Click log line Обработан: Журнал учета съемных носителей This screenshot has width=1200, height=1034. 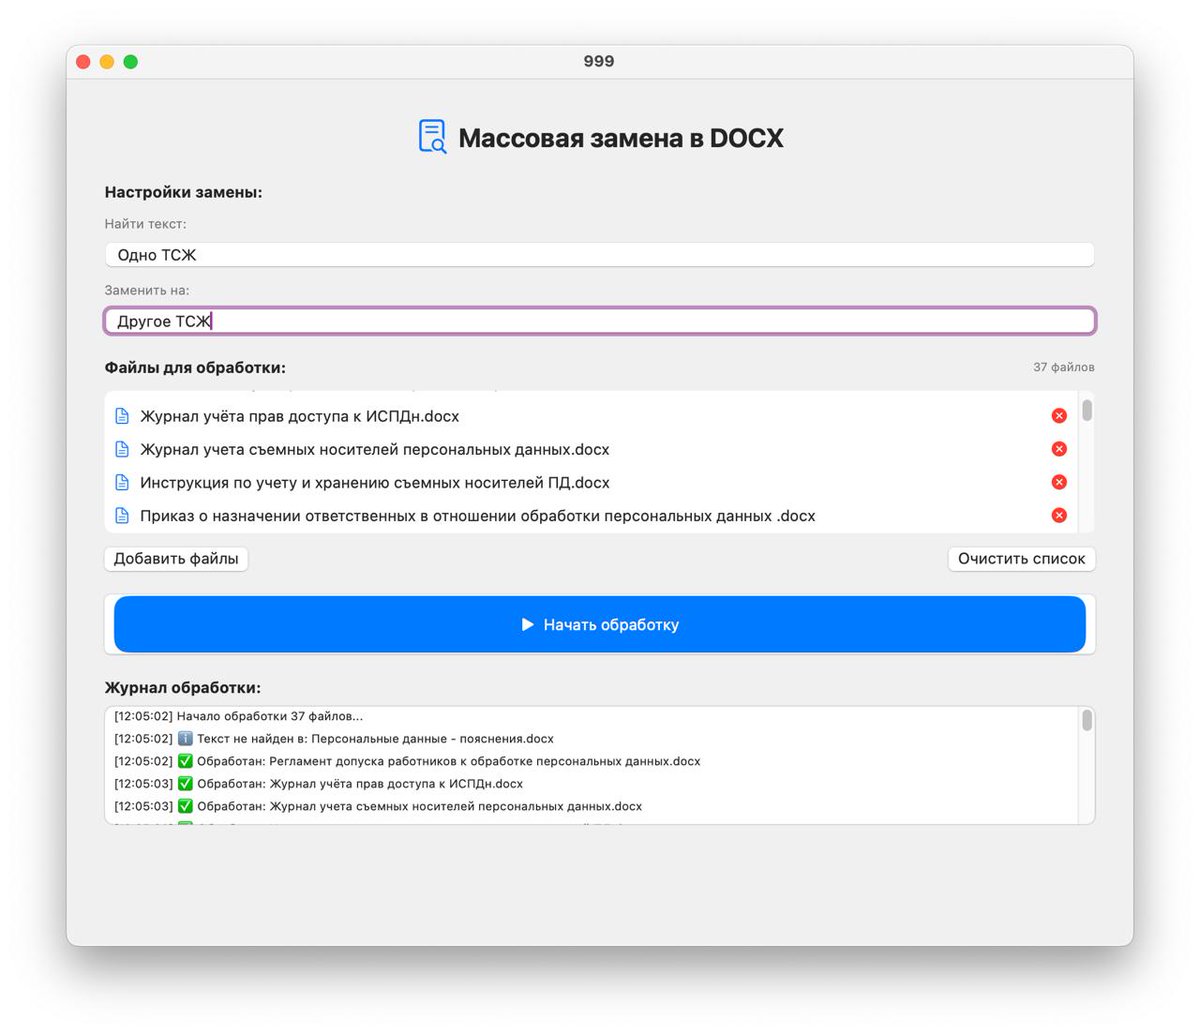[378, 806]
